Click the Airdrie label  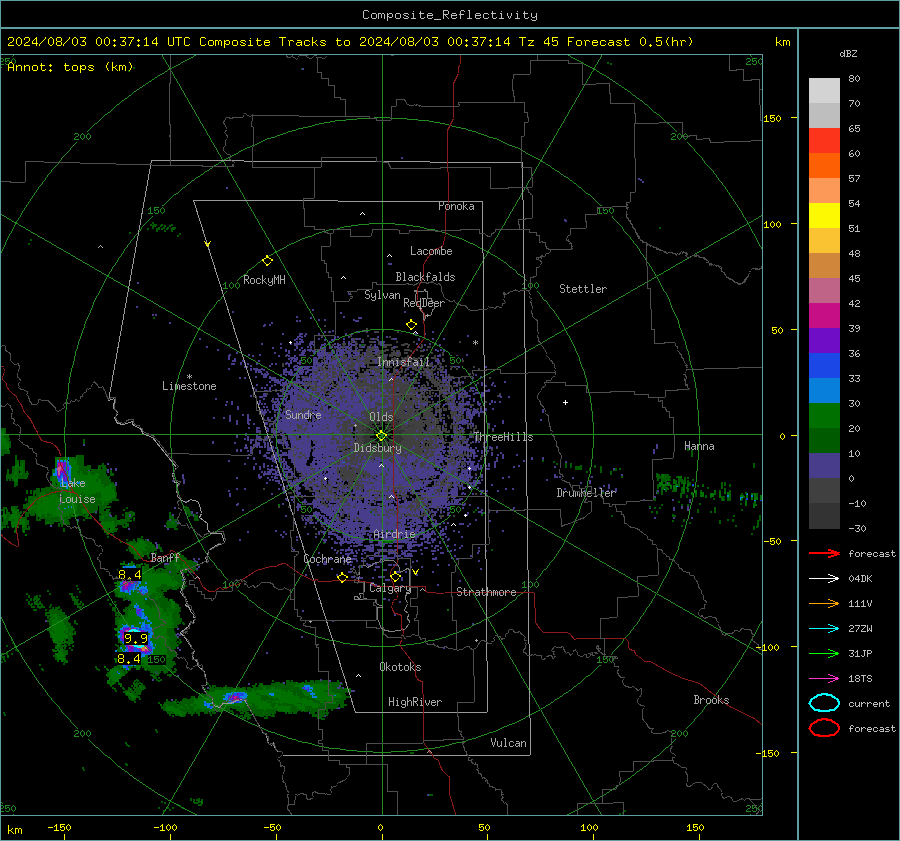point(394,534)
